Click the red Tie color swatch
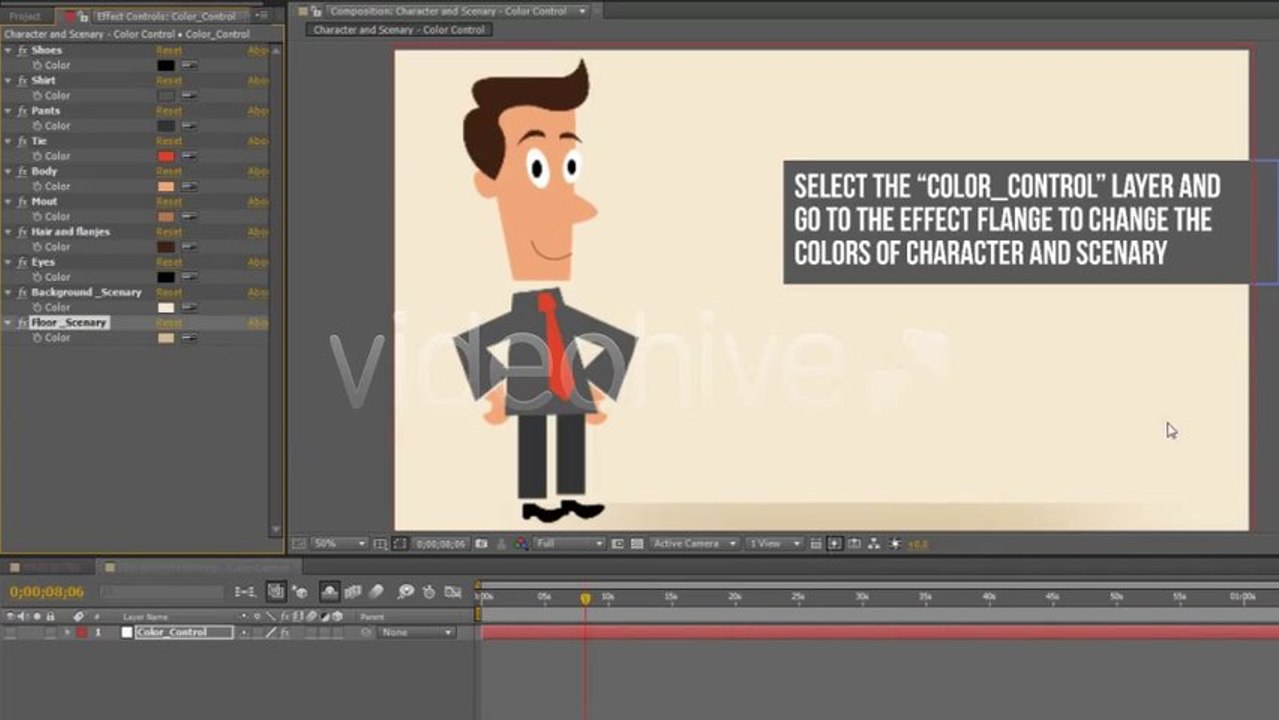 pyautogui.click(x=166, y=156)
